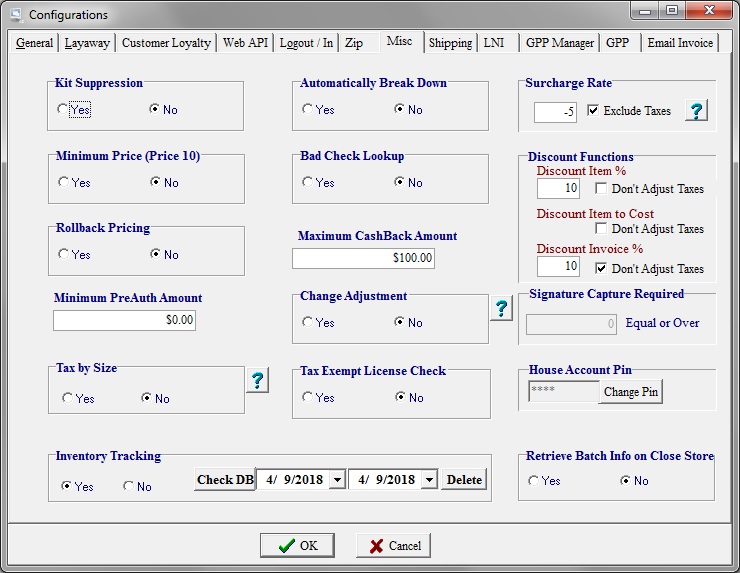Choose Yes for Retrieve Batch Info on Close Store
This screenshot has height=573, width=740.
[x=534, y=480]
